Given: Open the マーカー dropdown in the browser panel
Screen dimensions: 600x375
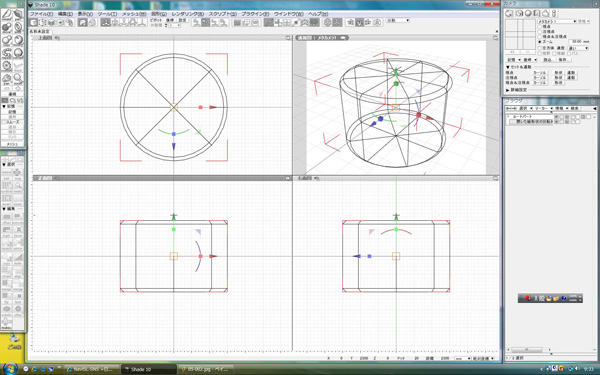Looking at the screenshot, I should 543,109.
